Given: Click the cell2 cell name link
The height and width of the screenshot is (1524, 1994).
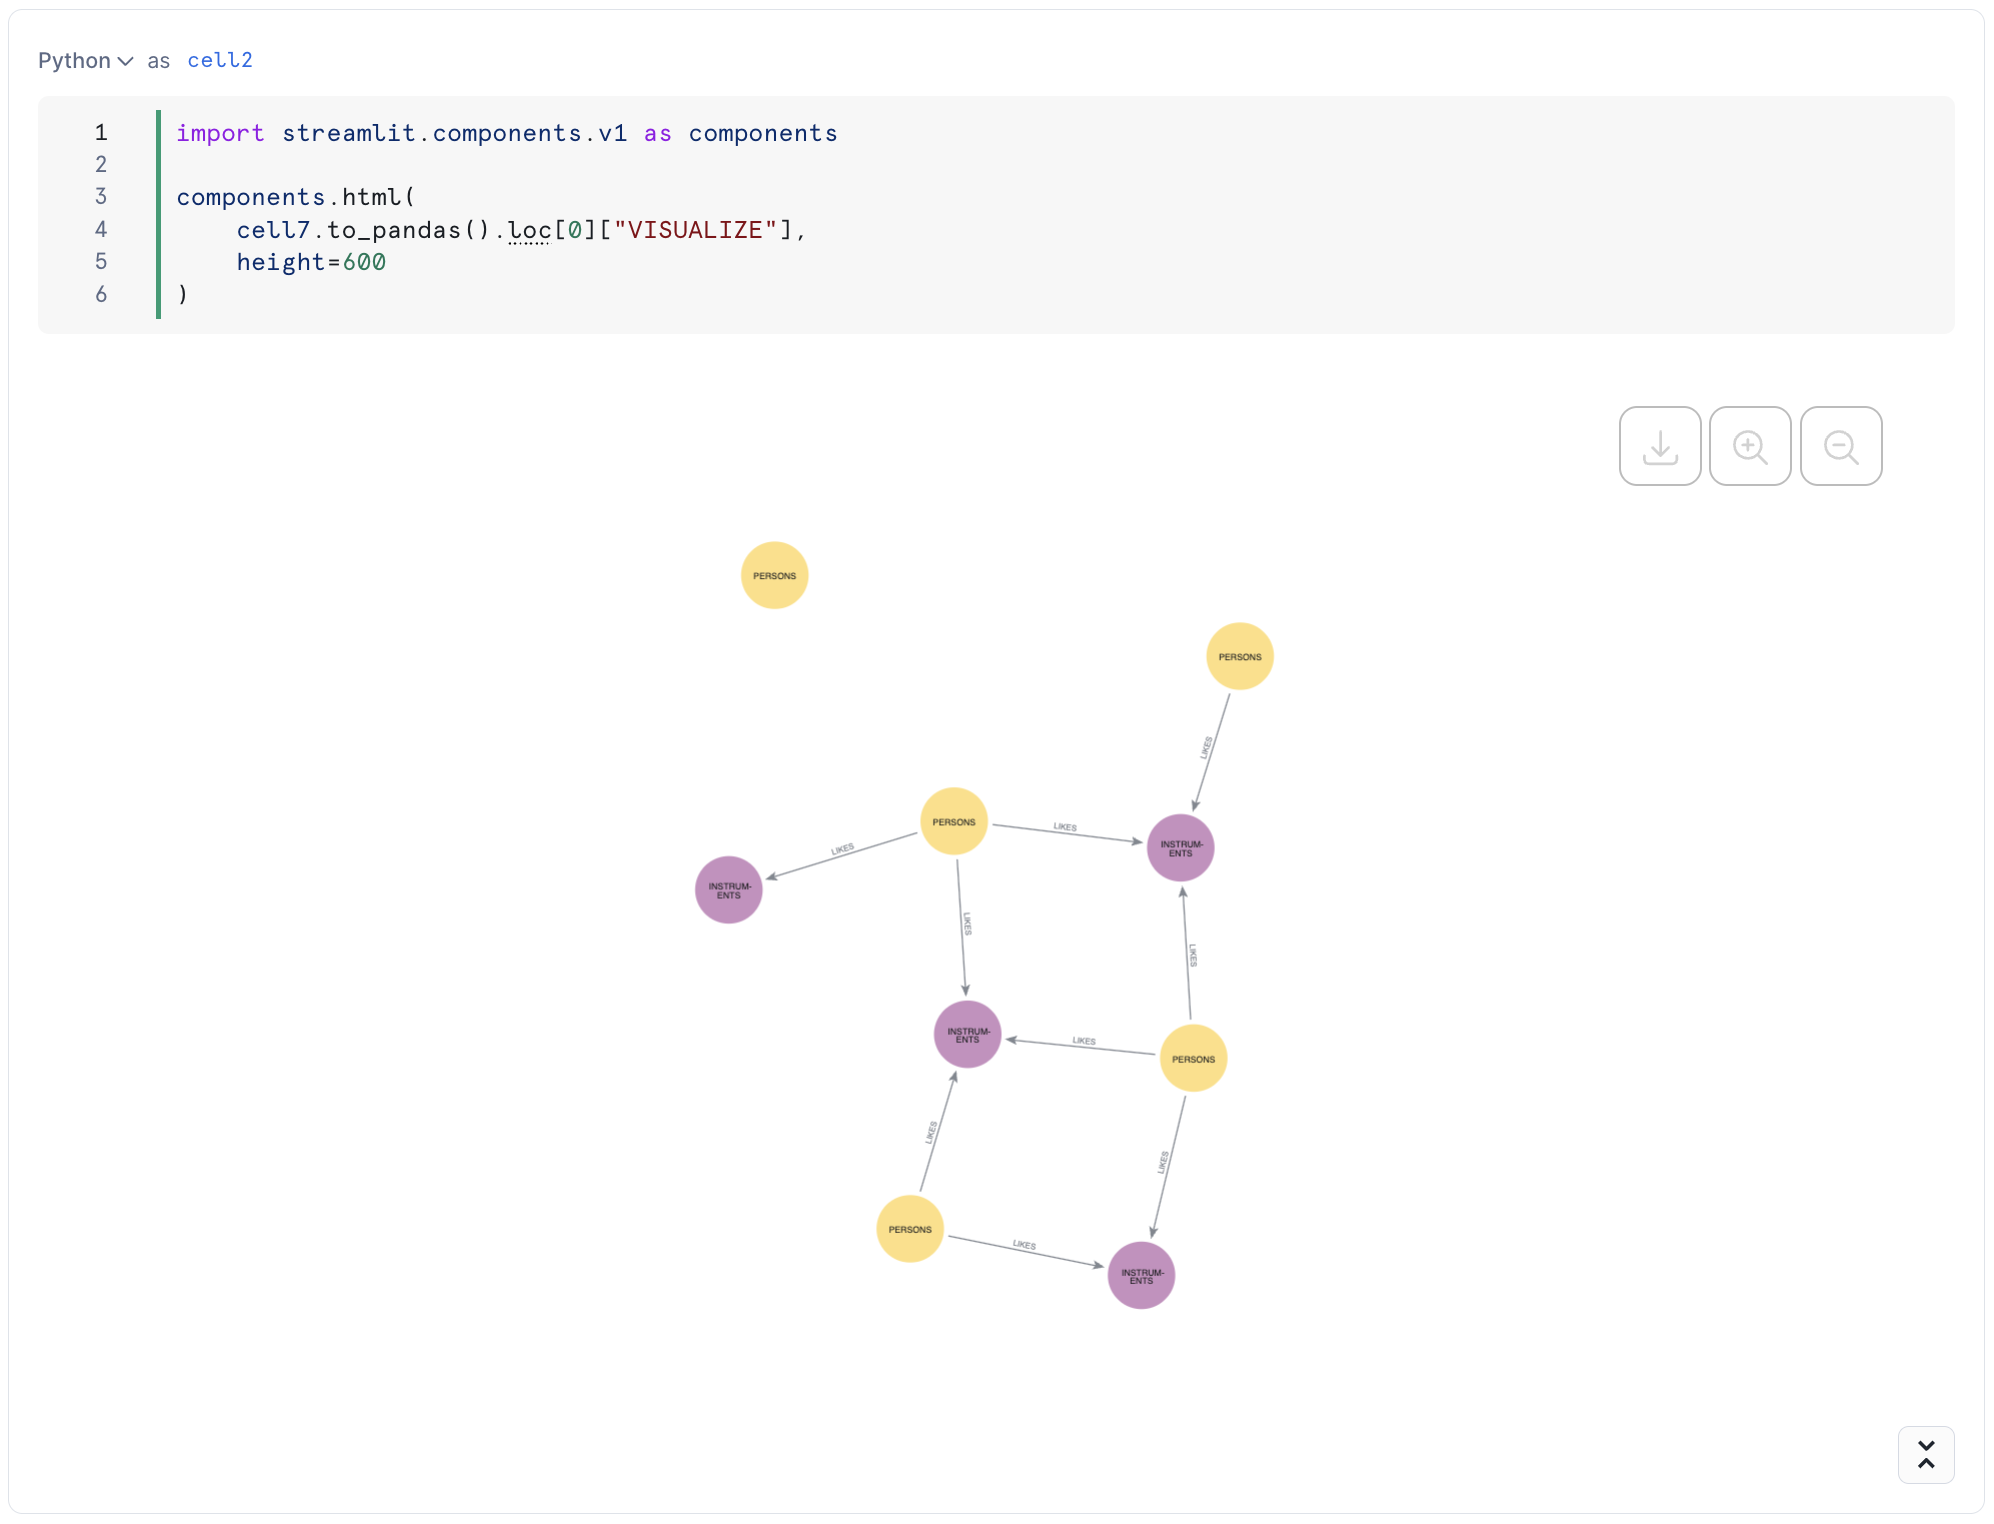Looking at the screenshot, I should tap(220, 61).
